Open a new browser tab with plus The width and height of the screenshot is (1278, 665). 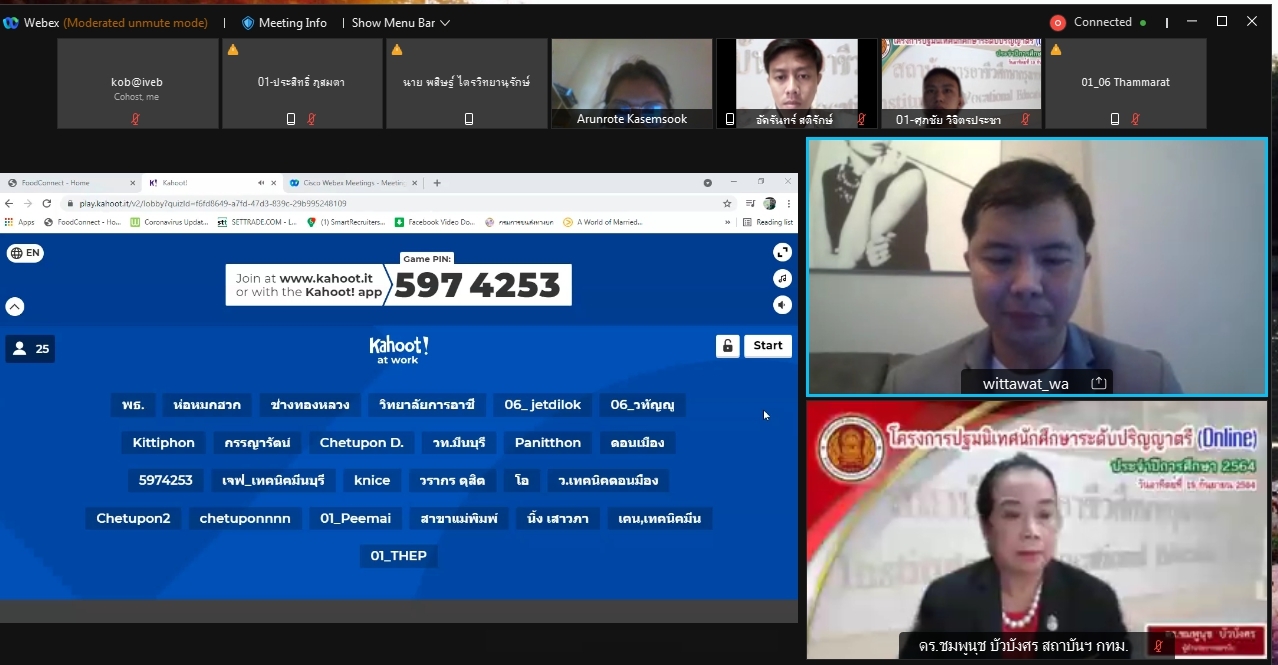(x=437, y=183)
